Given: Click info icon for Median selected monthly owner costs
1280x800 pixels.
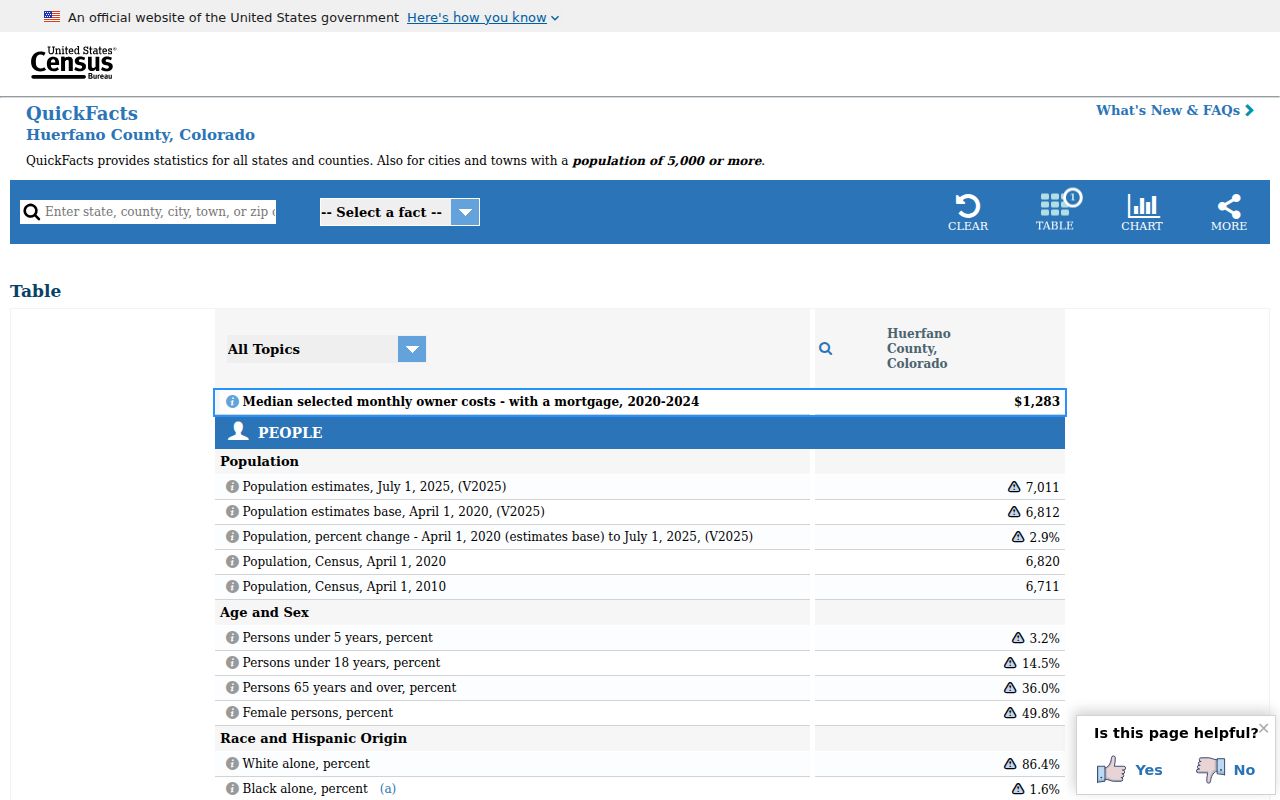Looking at the screenshot, I should click(x=233, y=401).
